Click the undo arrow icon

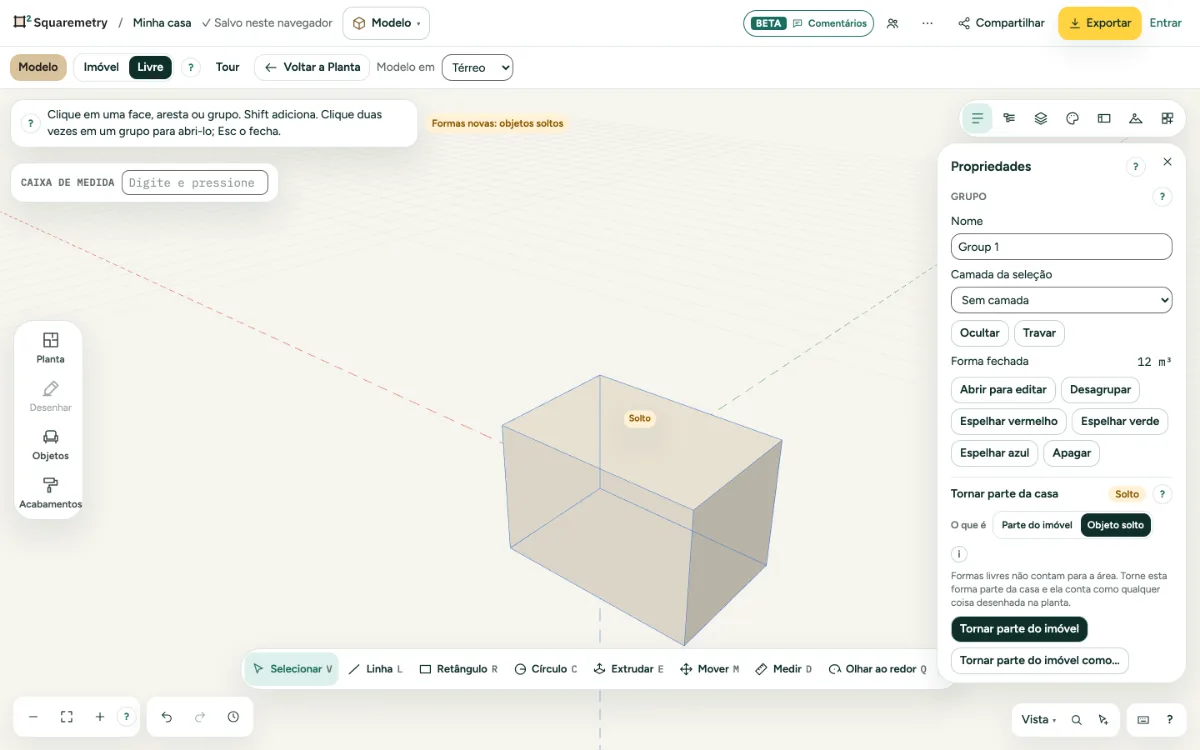(167, 717)
